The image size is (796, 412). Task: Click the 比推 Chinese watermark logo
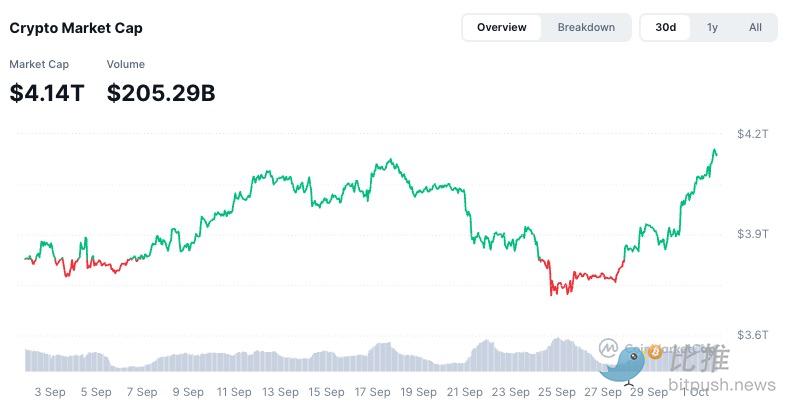(699, 358)
